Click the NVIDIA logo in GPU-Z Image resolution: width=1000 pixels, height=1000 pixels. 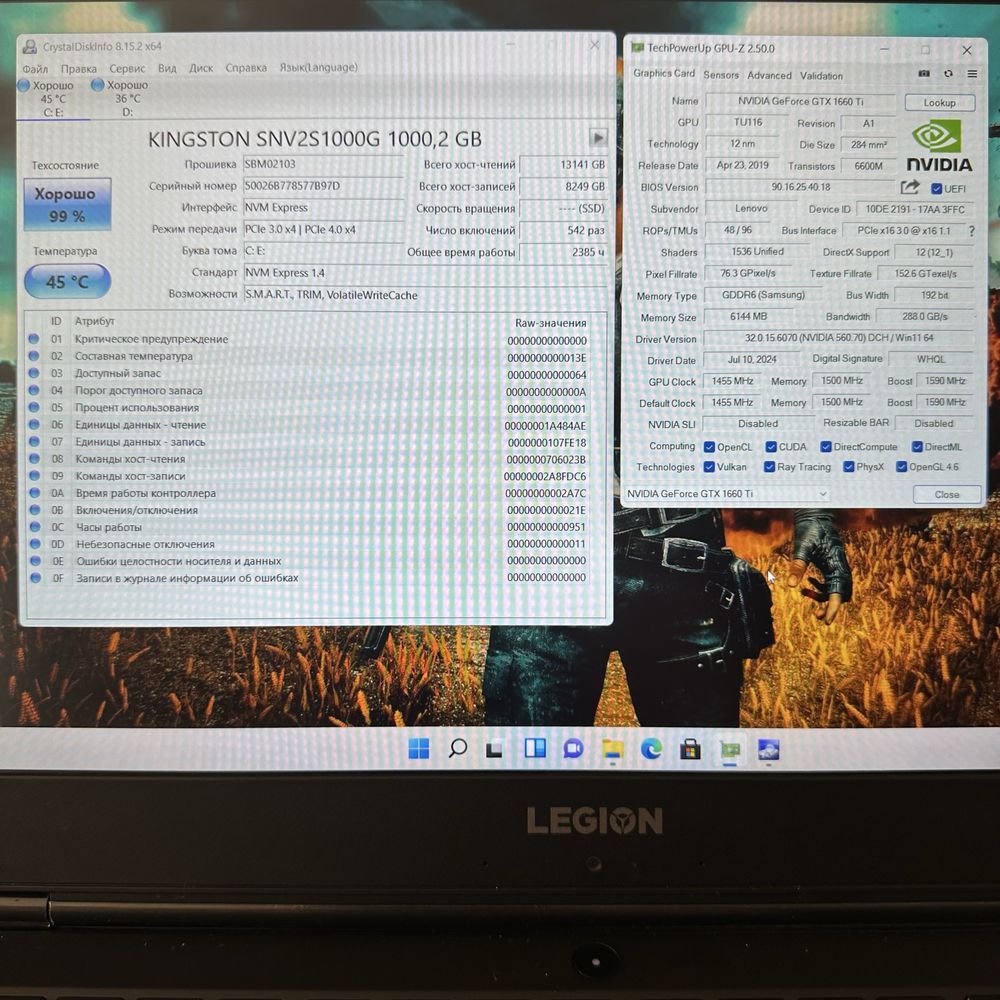[x=939, y=147]
